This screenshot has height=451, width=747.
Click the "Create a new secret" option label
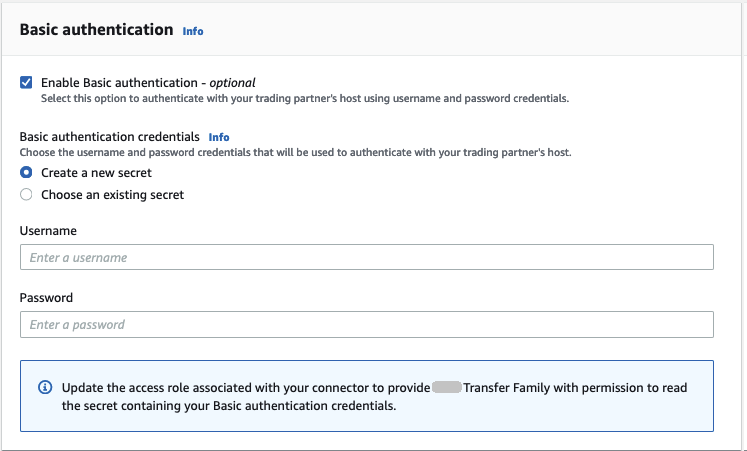coord(96,173)
